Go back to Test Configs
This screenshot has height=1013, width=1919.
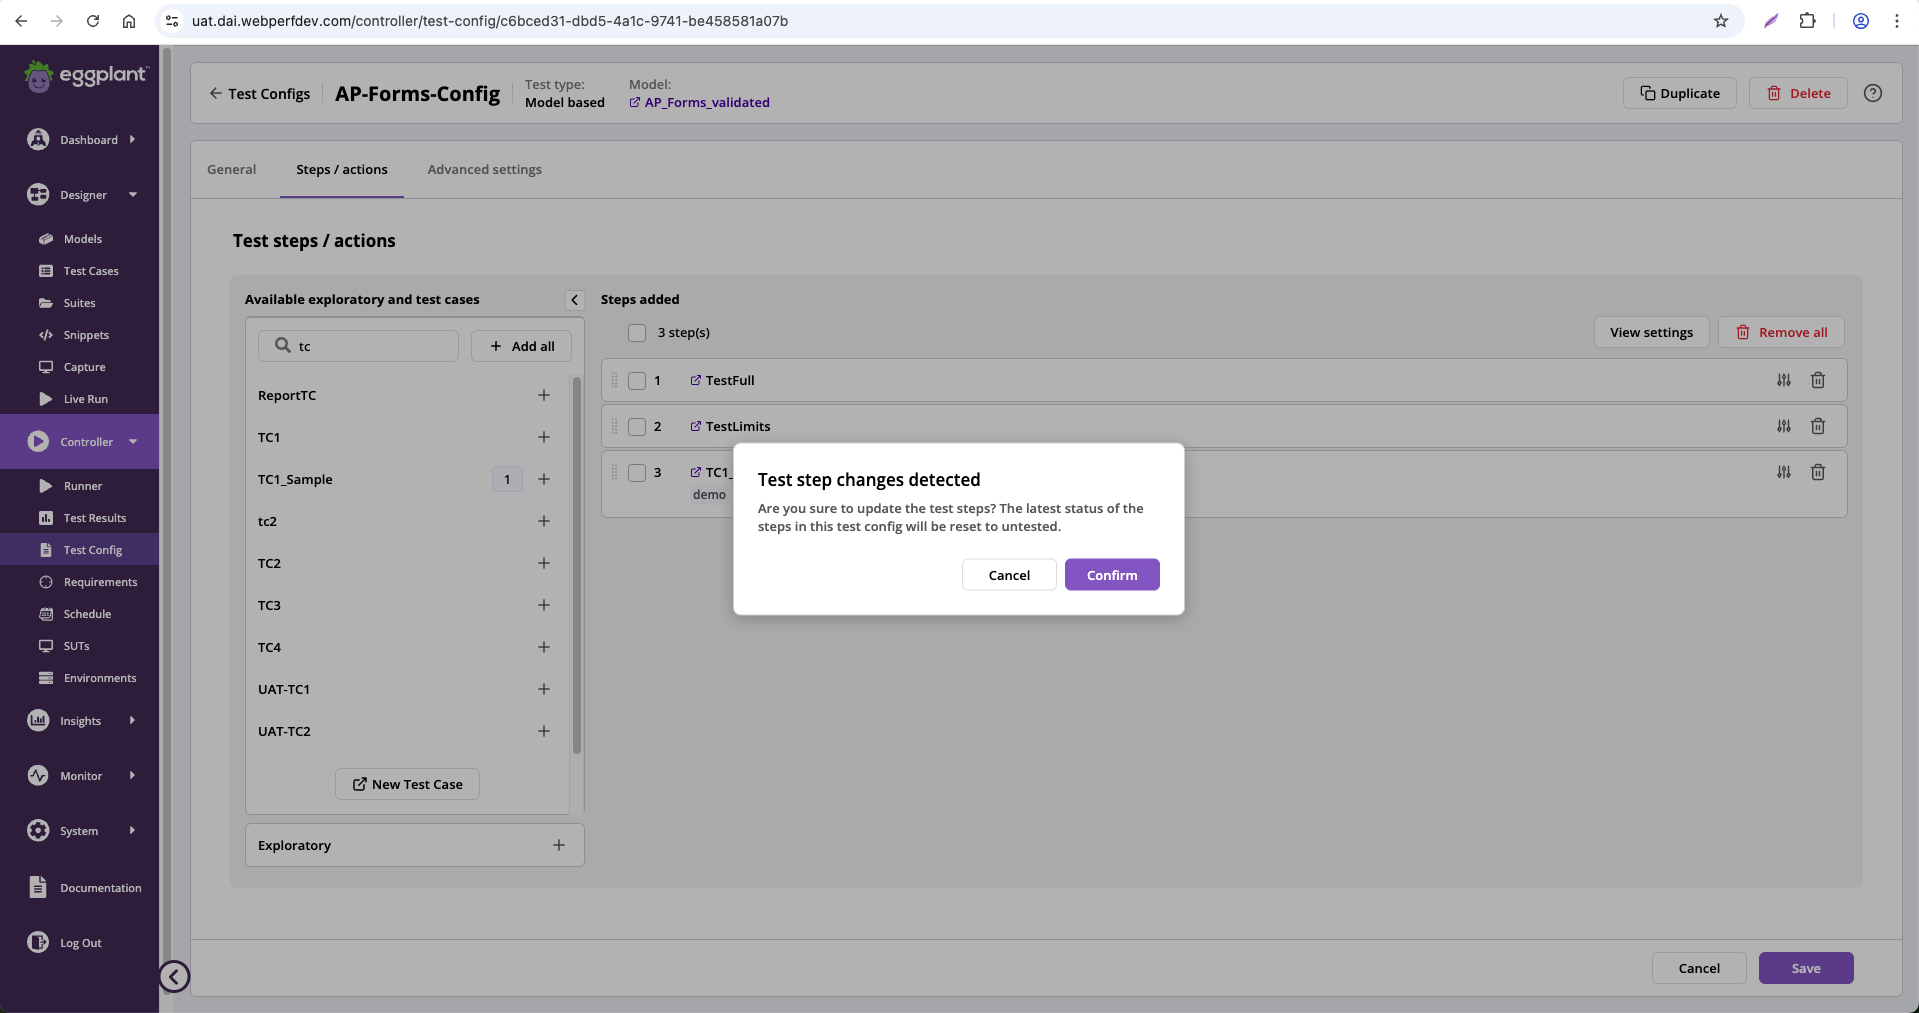[259, 93]
